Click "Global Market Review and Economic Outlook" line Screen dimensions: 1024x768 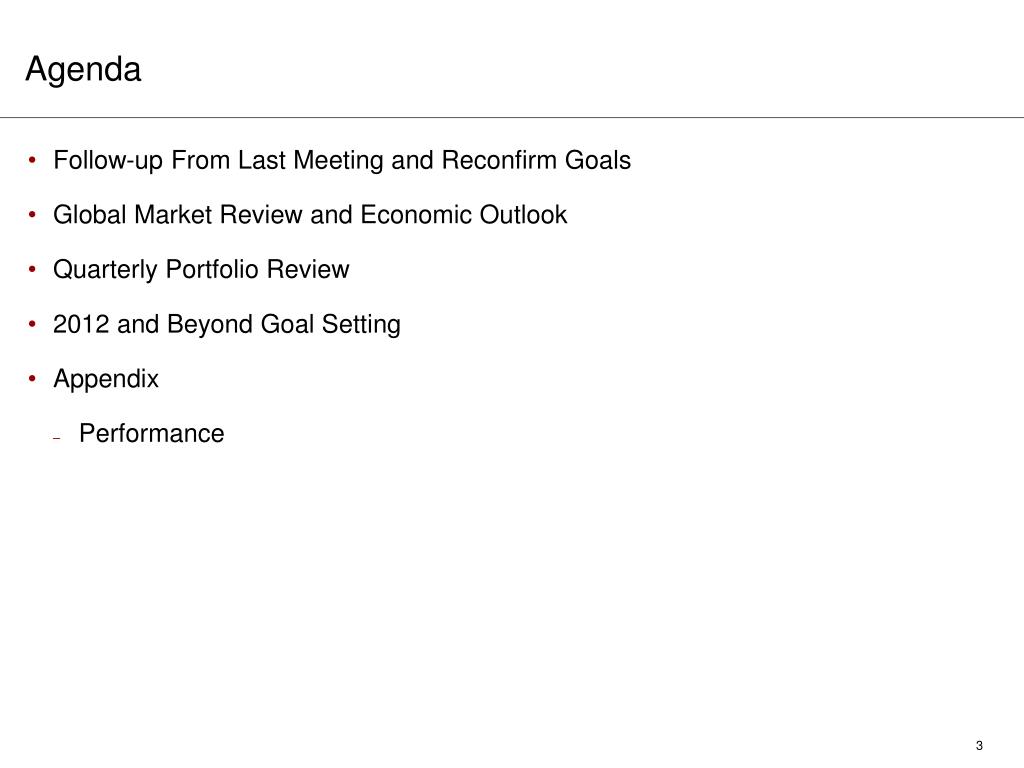310,215
